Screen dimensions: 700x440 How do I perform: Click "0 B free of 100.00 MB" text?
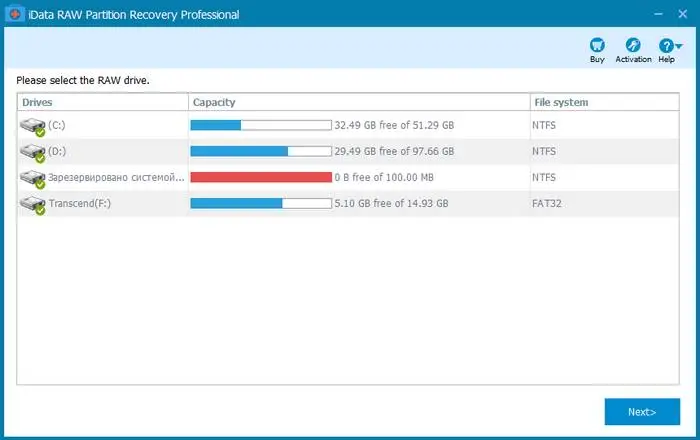[x=384, y=177]
